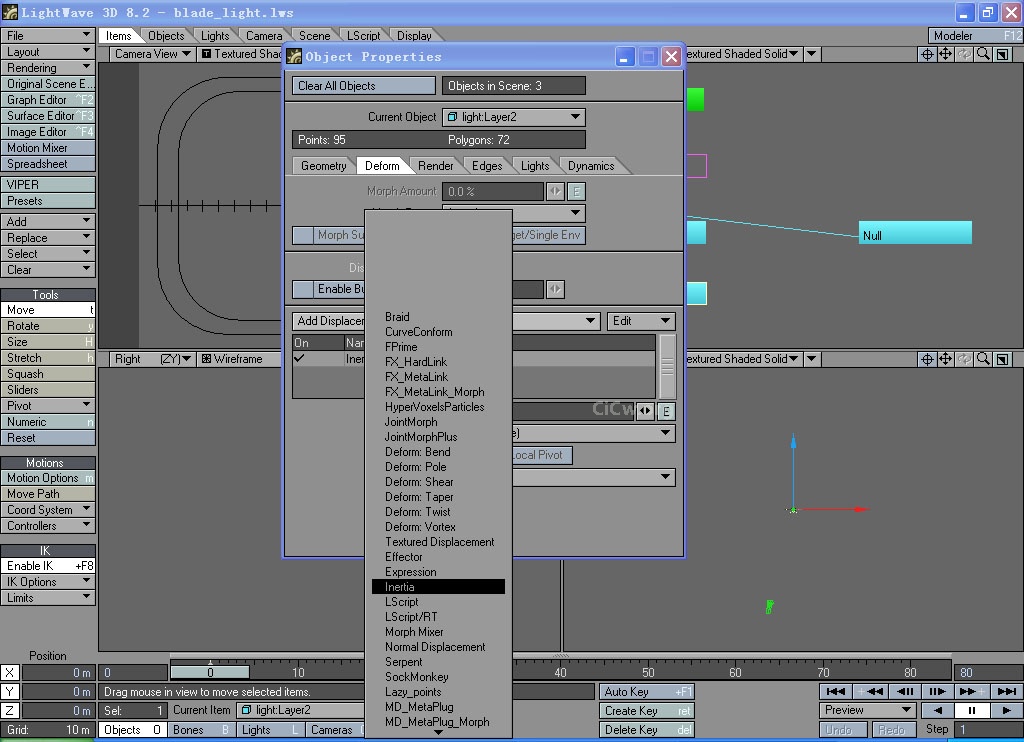The image size is (1024, 742).
Task: Click the maximize-viewport icon in the upper-right viewport
Action: pyautogui.click(x=1002, y=54)
